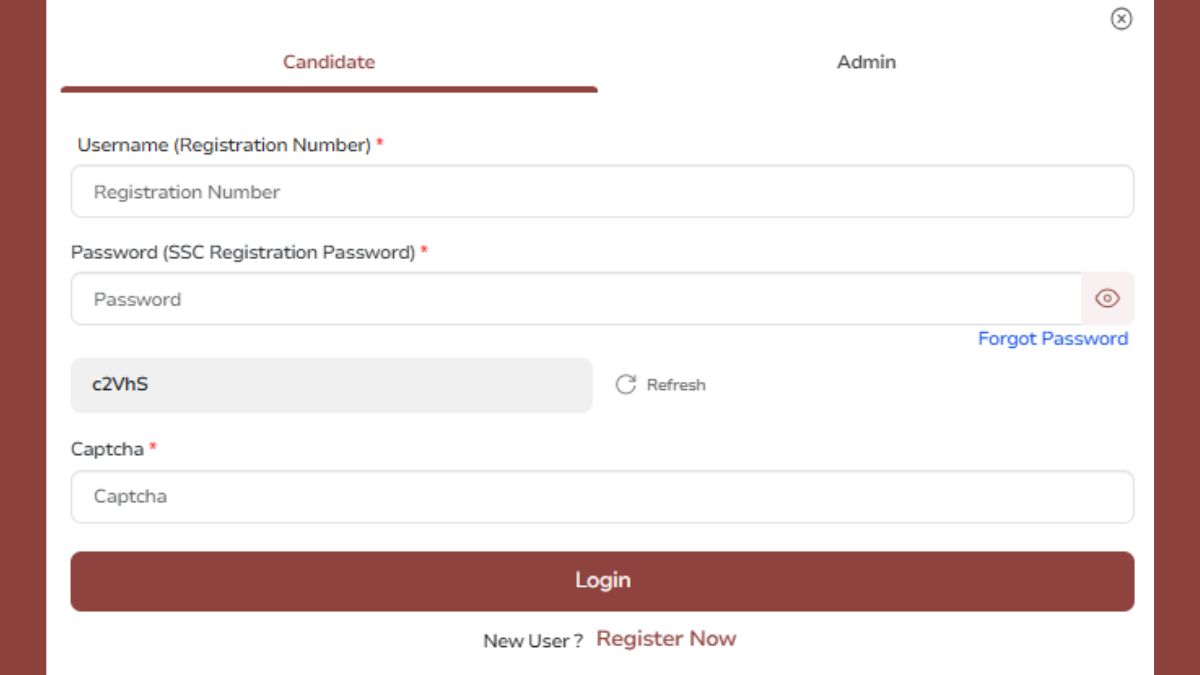Click the Registration Number input field
Viewport: 1200px width, 675px height.
click(602, 192)
